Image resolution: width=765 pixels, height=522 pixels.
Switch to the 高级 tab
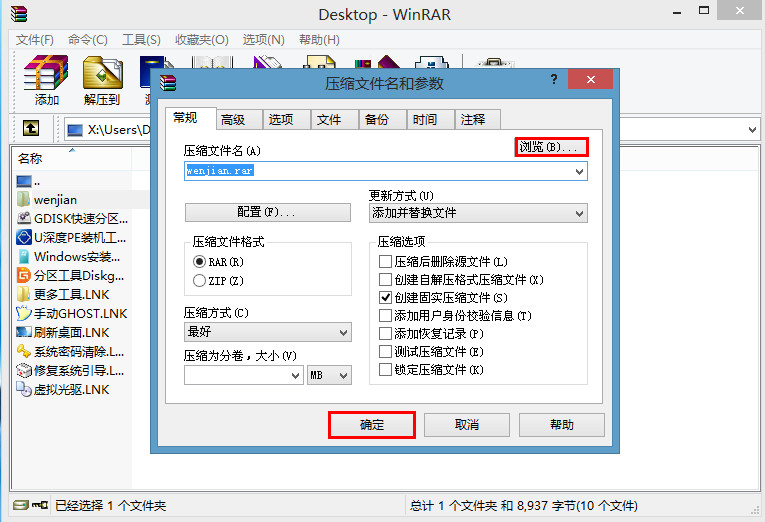coord(232,120)
